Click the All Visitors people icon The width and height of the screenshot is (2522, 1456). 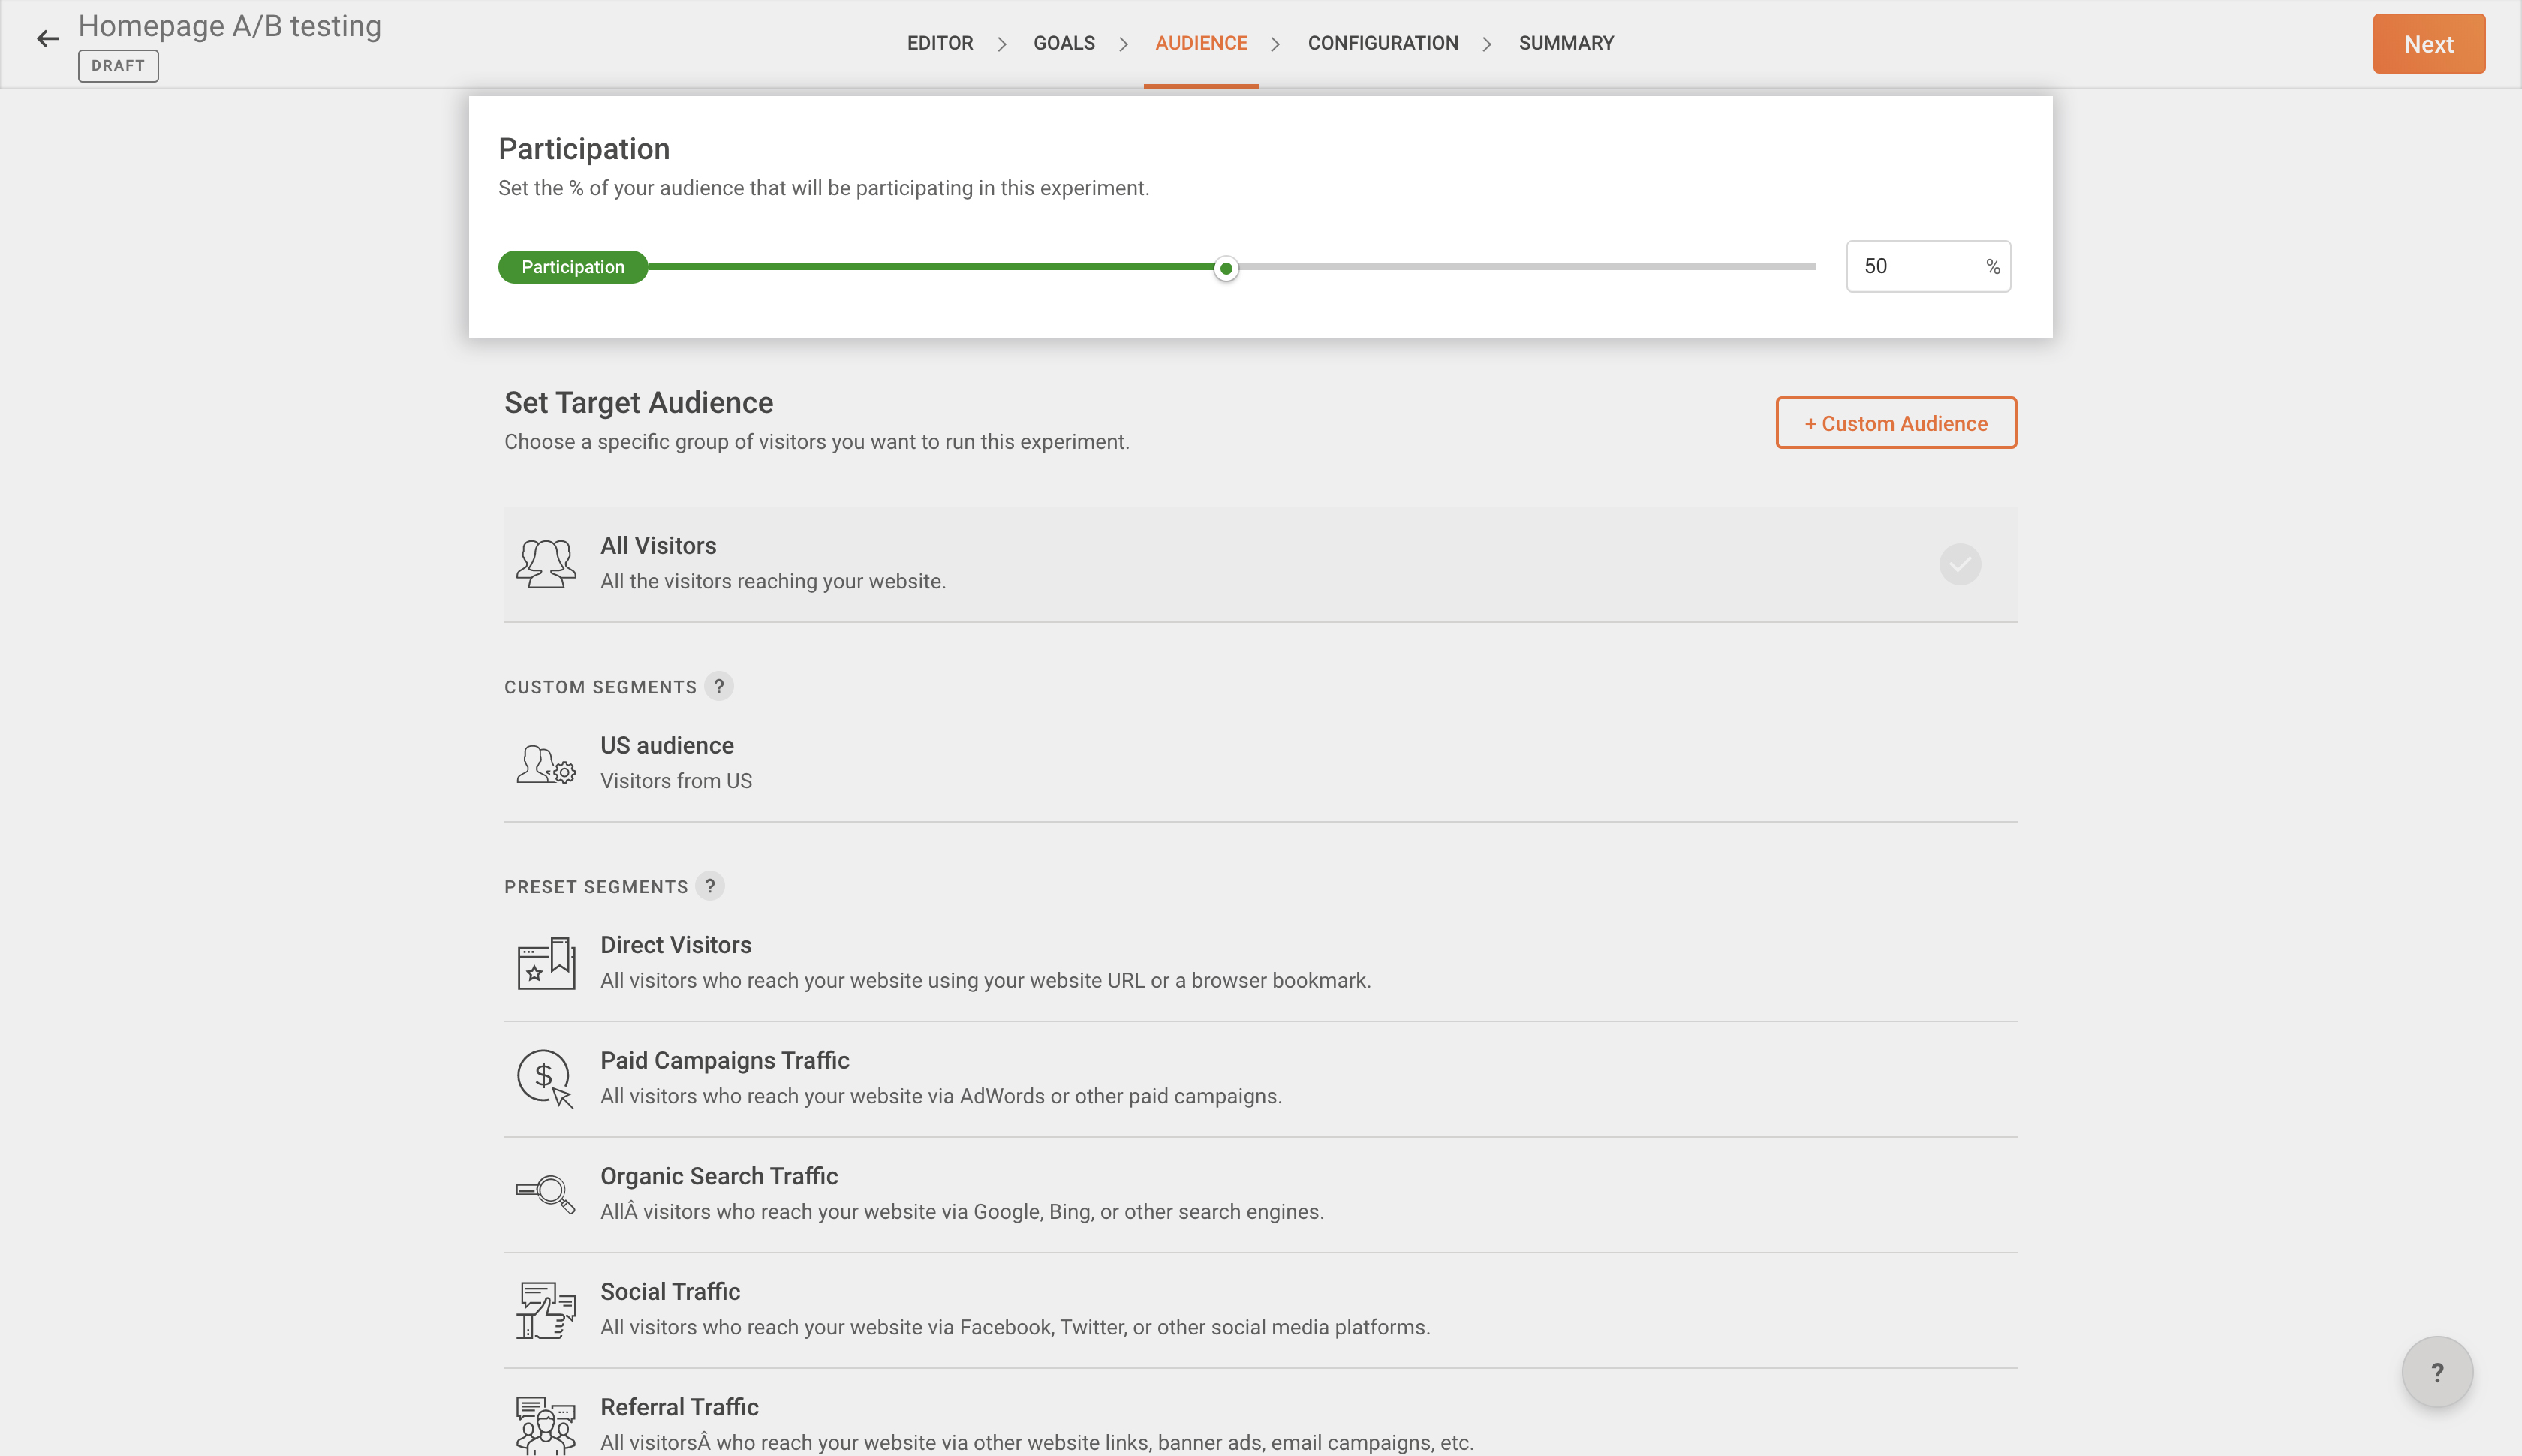[x=546, y=564]
